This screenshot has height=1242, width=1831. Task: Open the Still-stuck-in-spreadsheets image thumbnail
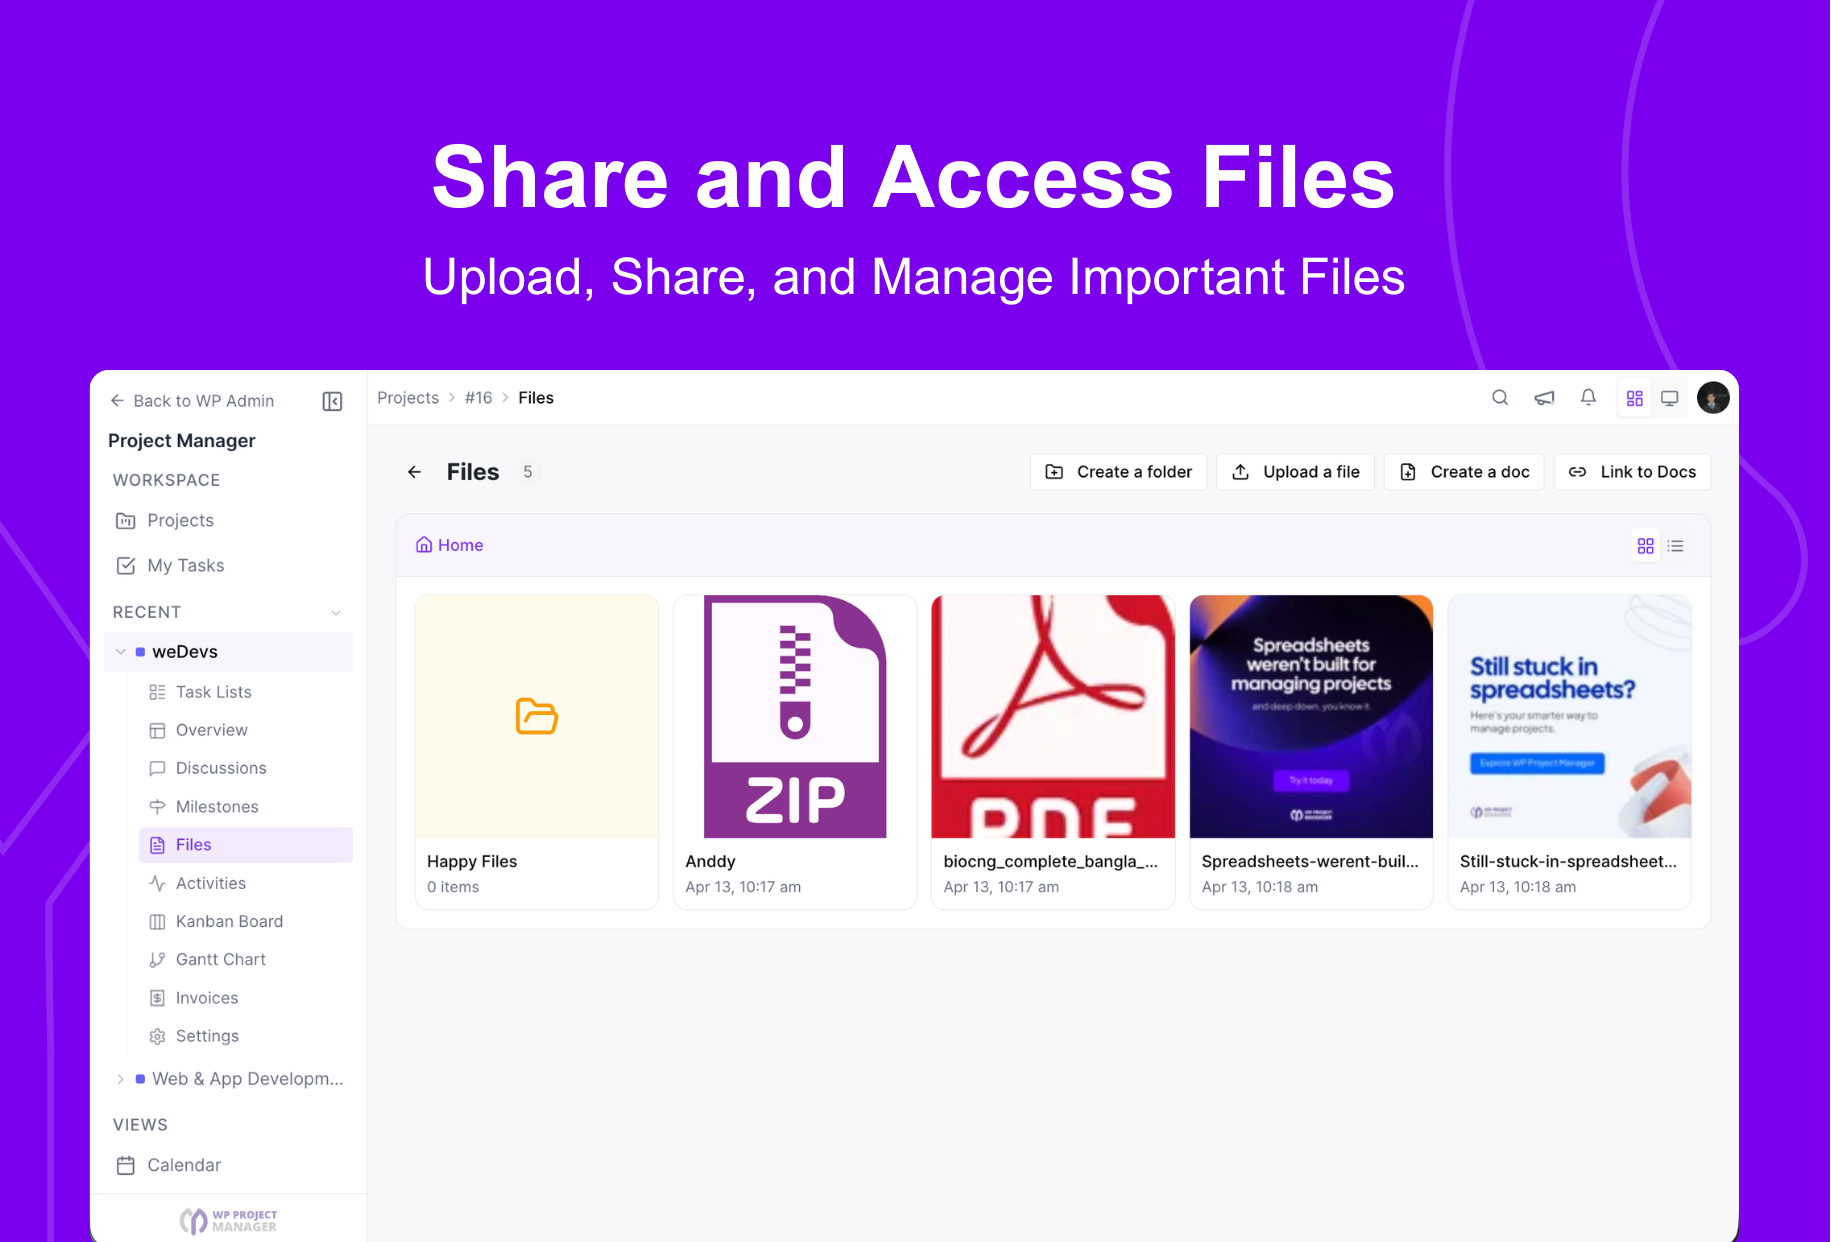(x=1569, y=717)
